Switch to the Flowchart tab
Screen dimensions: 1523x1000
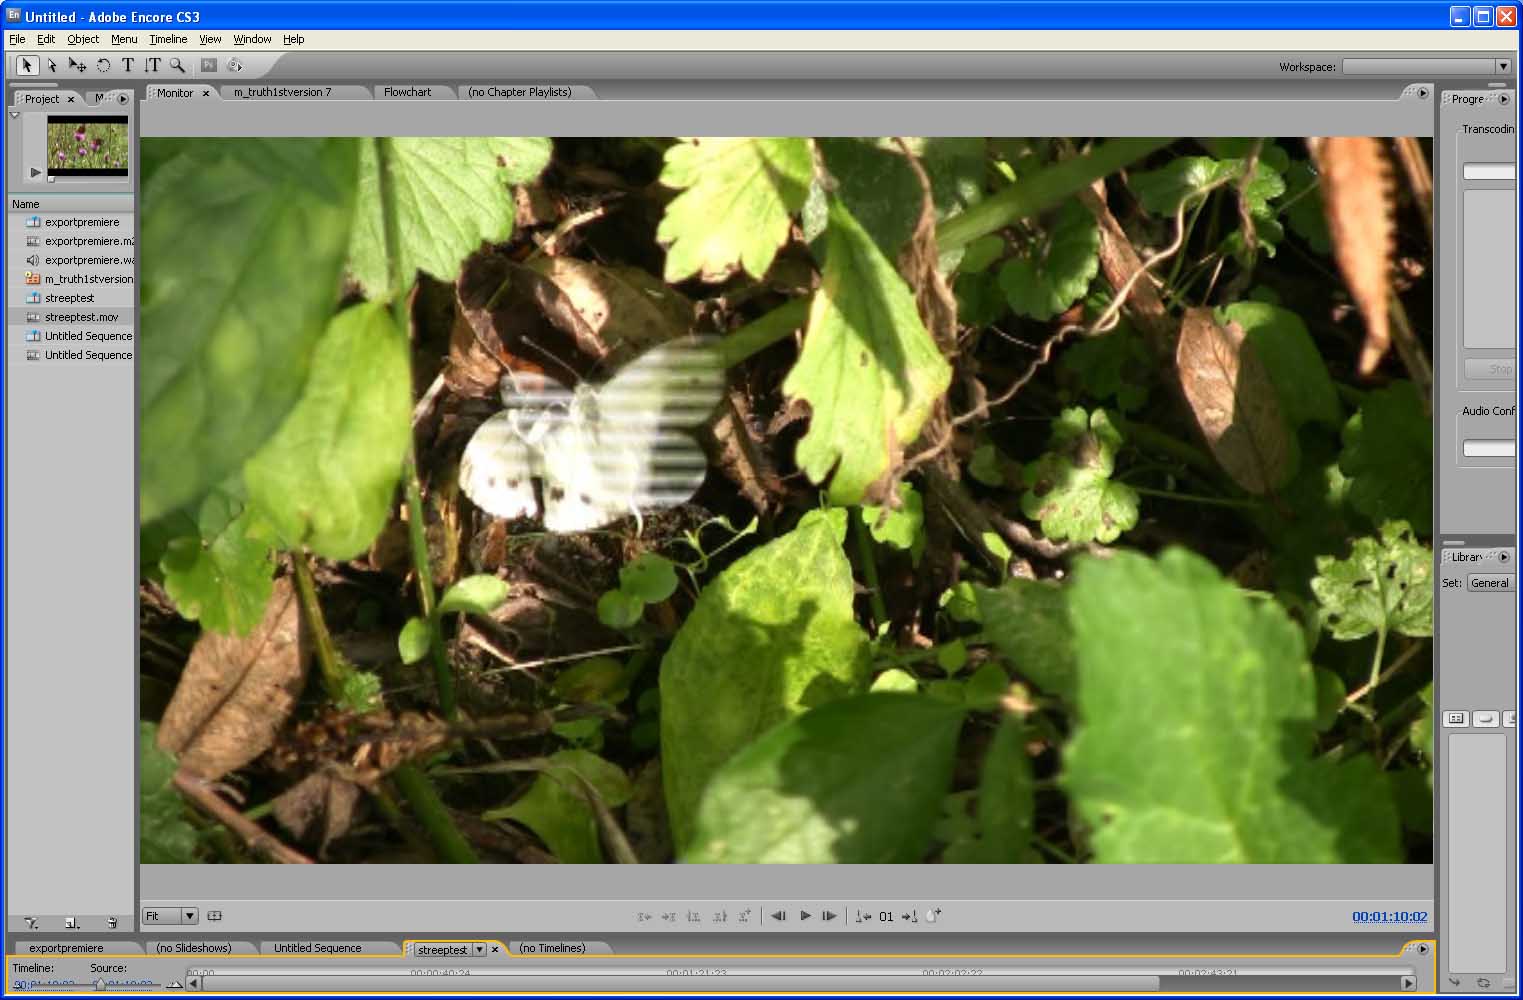coord(407,92)
